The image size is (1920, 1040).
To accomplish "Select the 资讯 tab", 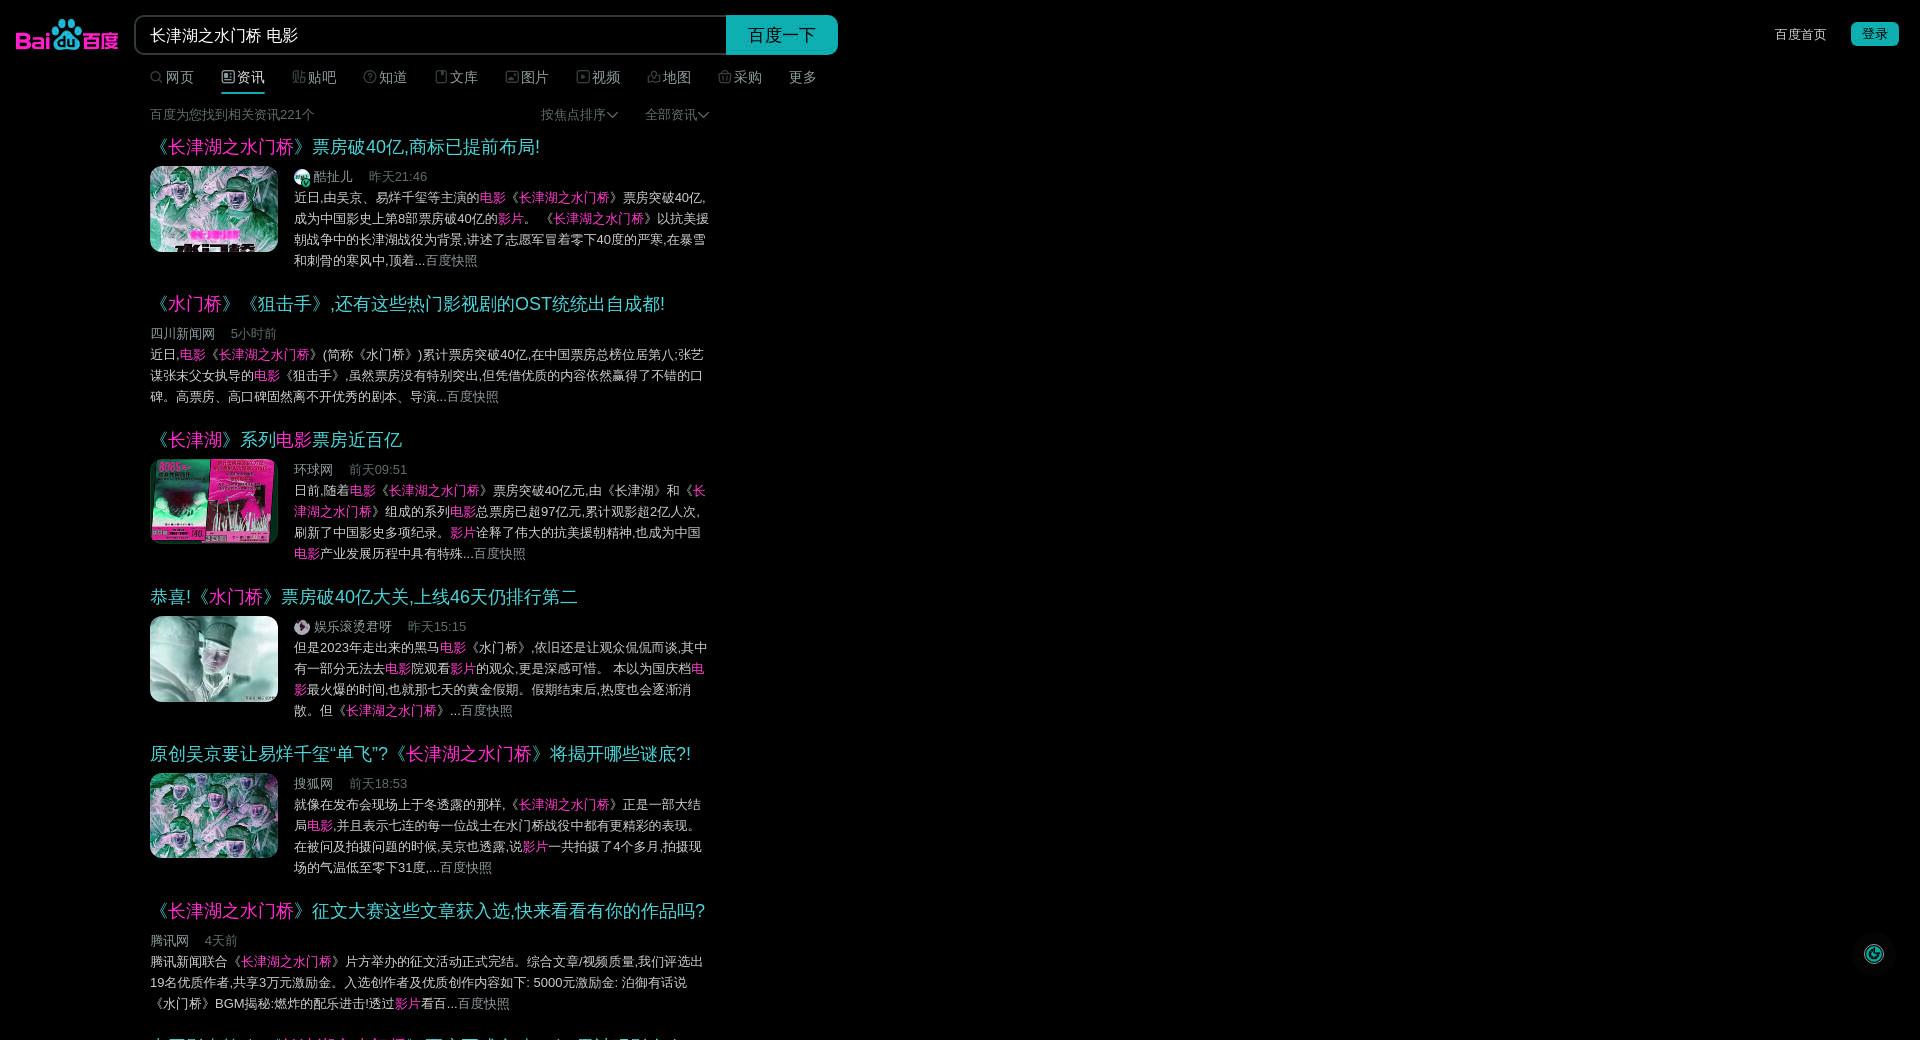I will point(243,77).
